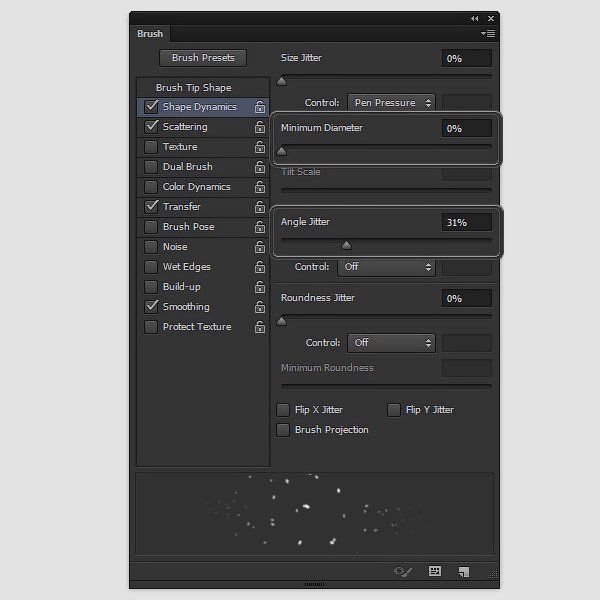This screenshot has width=600, height=600.
Task: Select the Transfer label in options list
Action: click(x=182, y=207)
